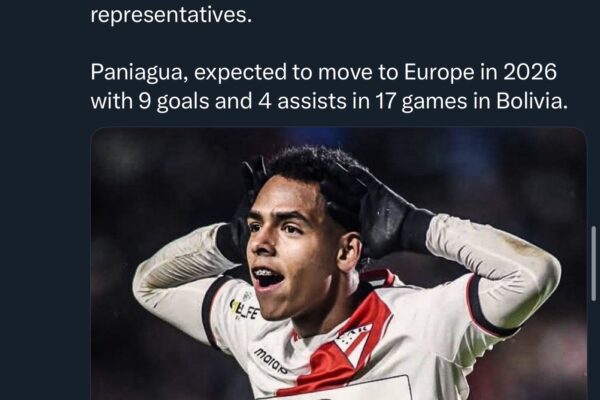The image size is (600, 400).
Task: Click the word "Bolivia." in the tweet
Action: coord(532,101)
